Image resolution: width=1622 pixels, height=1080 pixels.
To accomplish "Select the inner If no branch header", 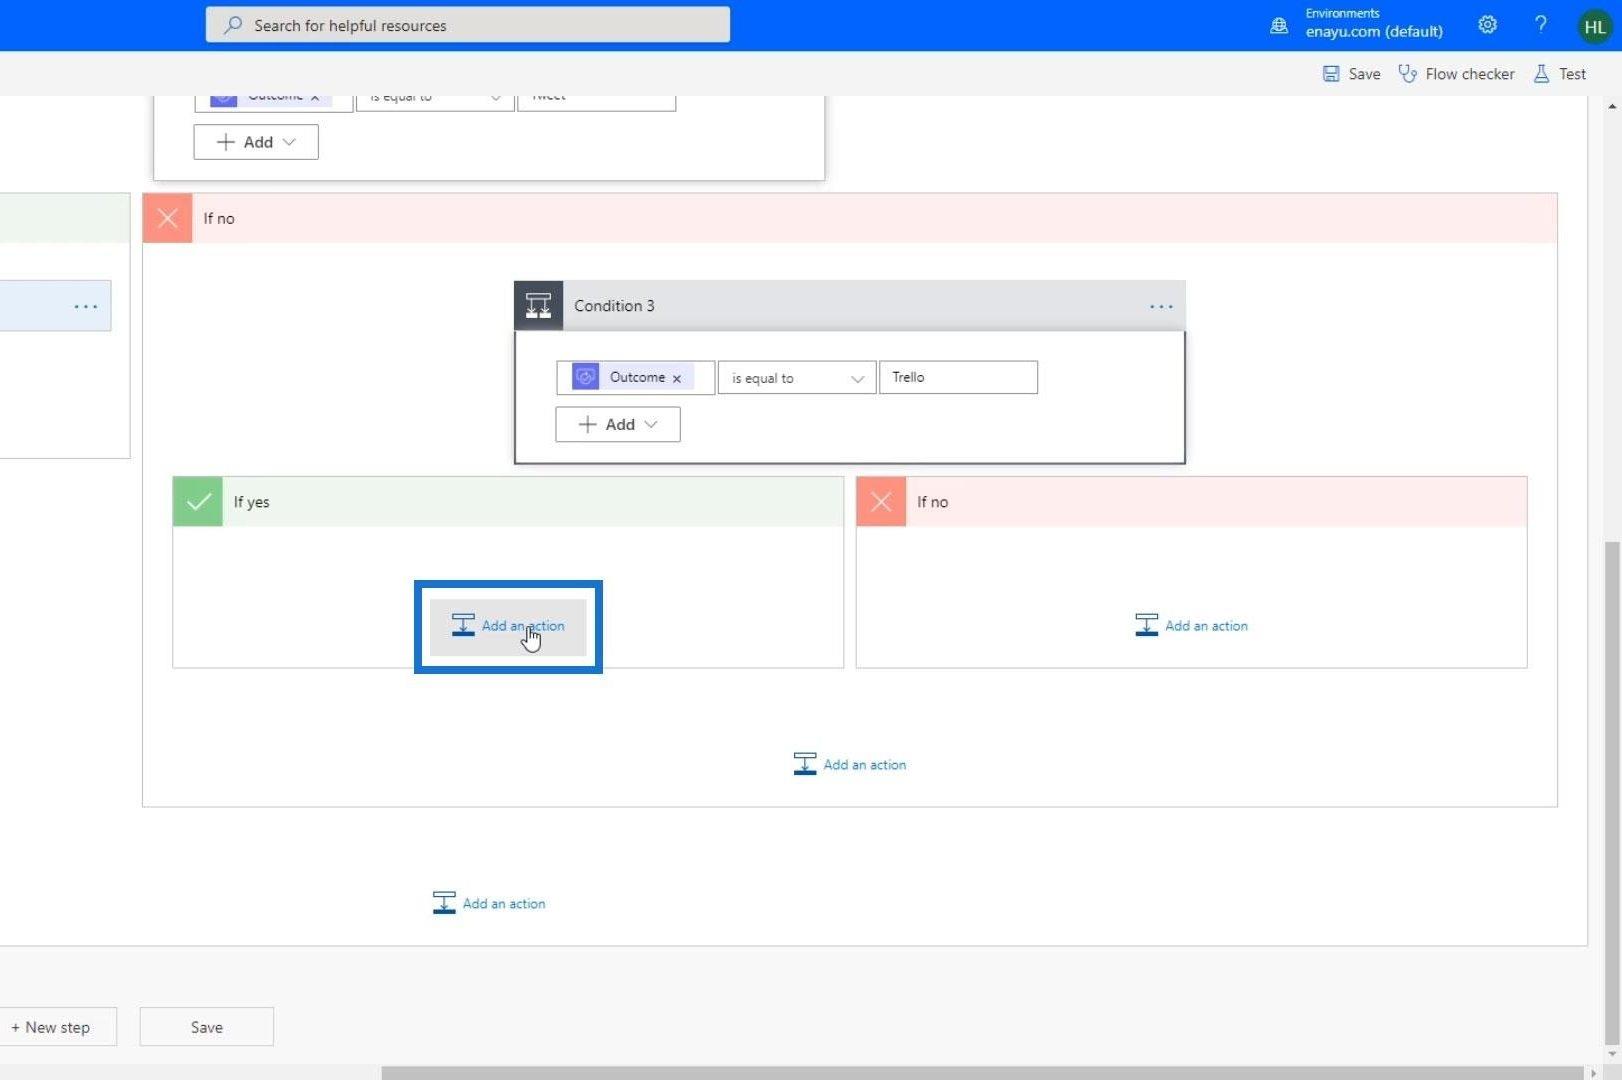I will click(1191, 501).
